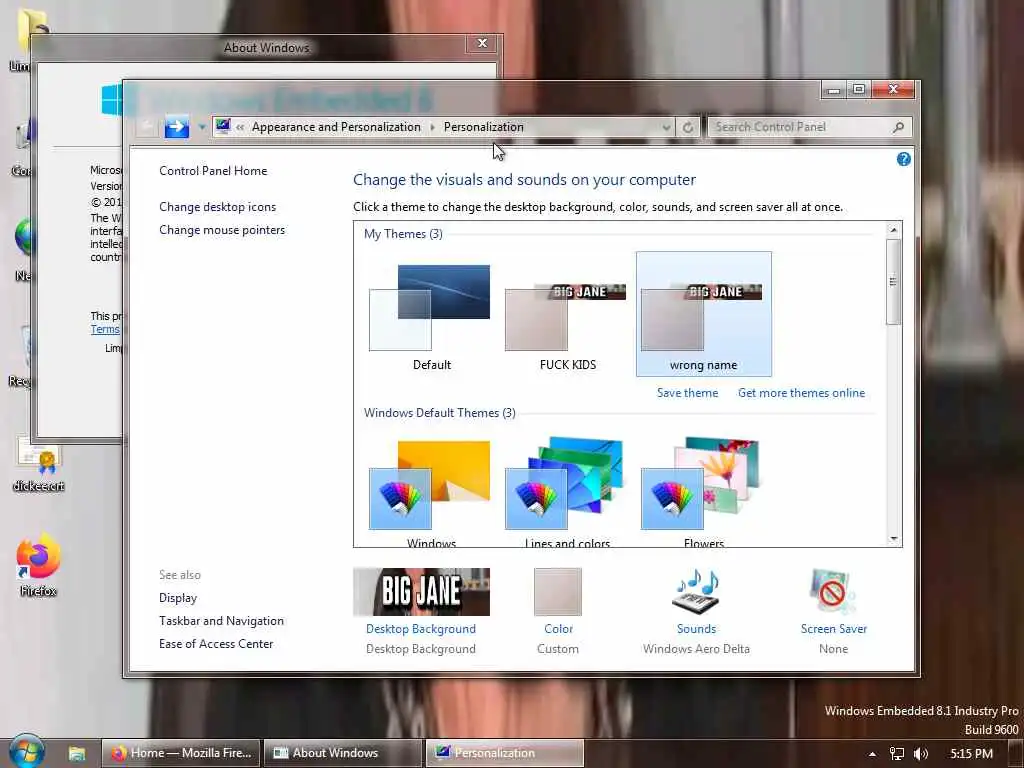Click Save theme link
This screenshot has height=768, width=1024.
[687, 392]
